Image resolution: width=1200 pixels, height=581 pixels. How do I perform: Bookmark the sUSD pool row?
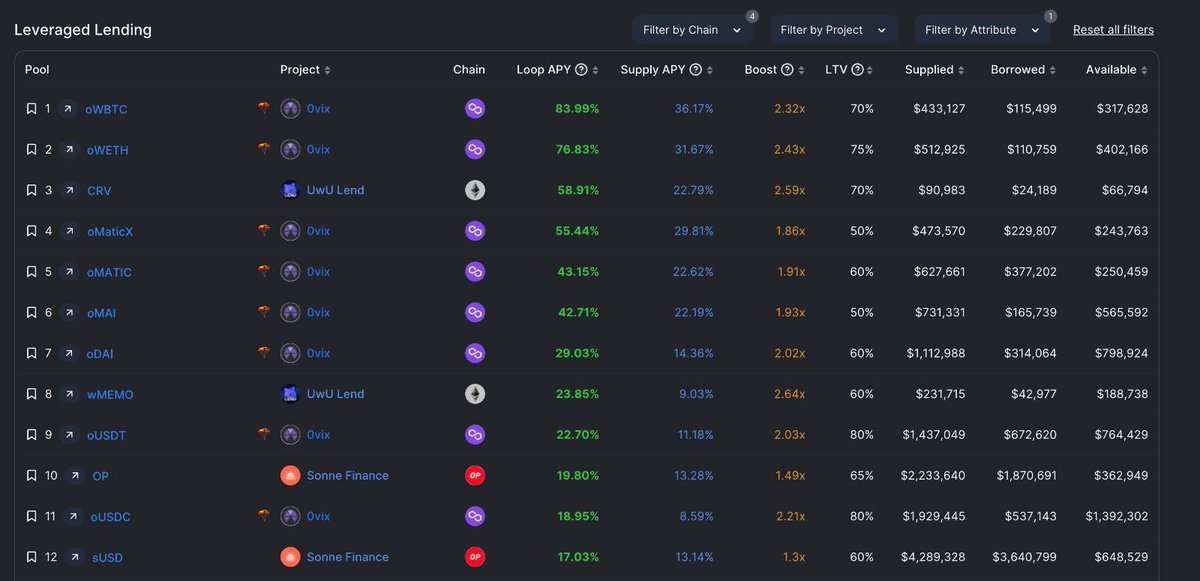(31, 557)
